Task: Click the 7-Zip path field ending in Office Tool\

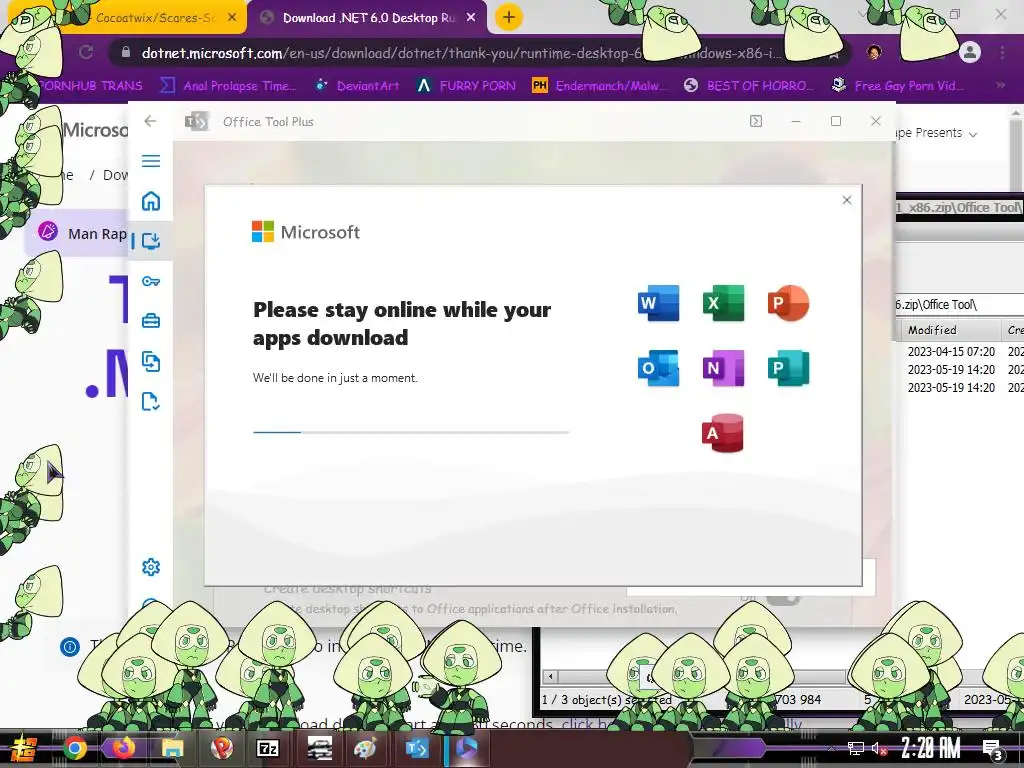Action: point(957,304)
